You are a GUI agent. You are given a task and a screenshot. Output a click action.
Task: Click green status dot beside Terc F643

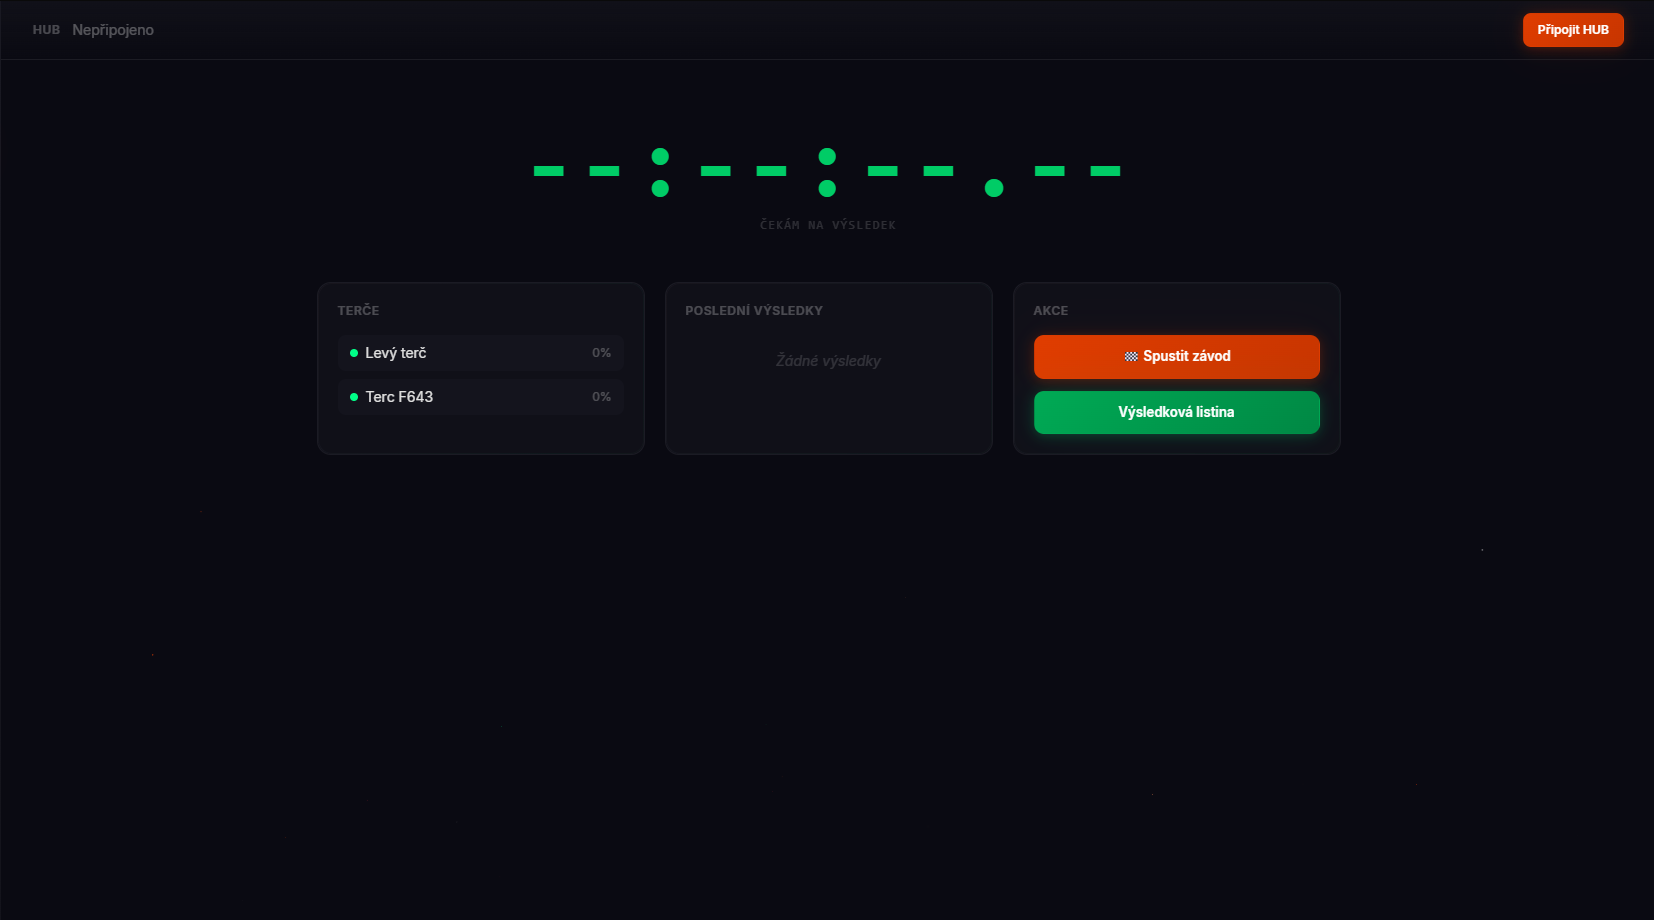[x=354, y=397]
